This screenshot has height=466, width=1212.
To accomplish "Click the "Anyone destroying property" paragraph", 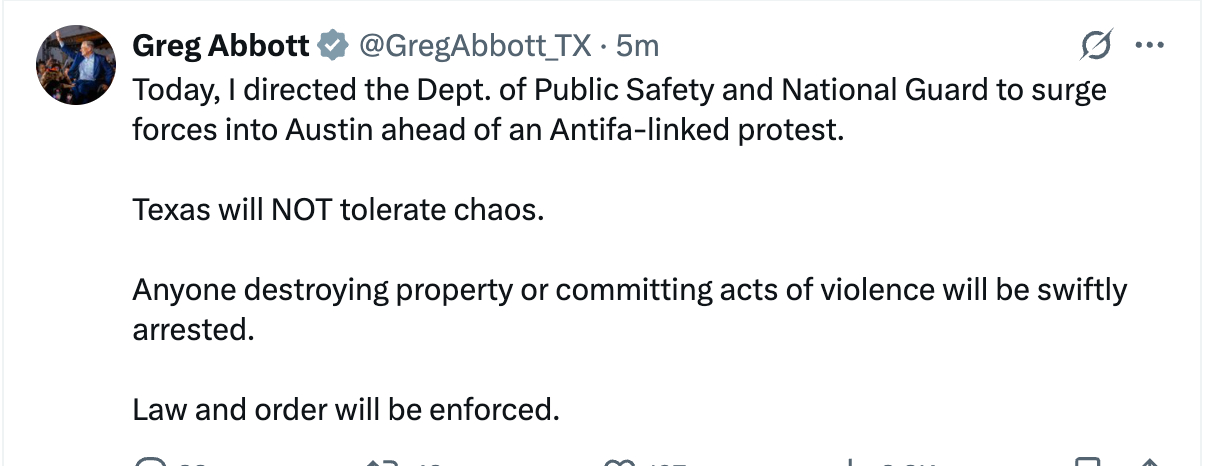I will pyautogui.click(x=630, y=290).
